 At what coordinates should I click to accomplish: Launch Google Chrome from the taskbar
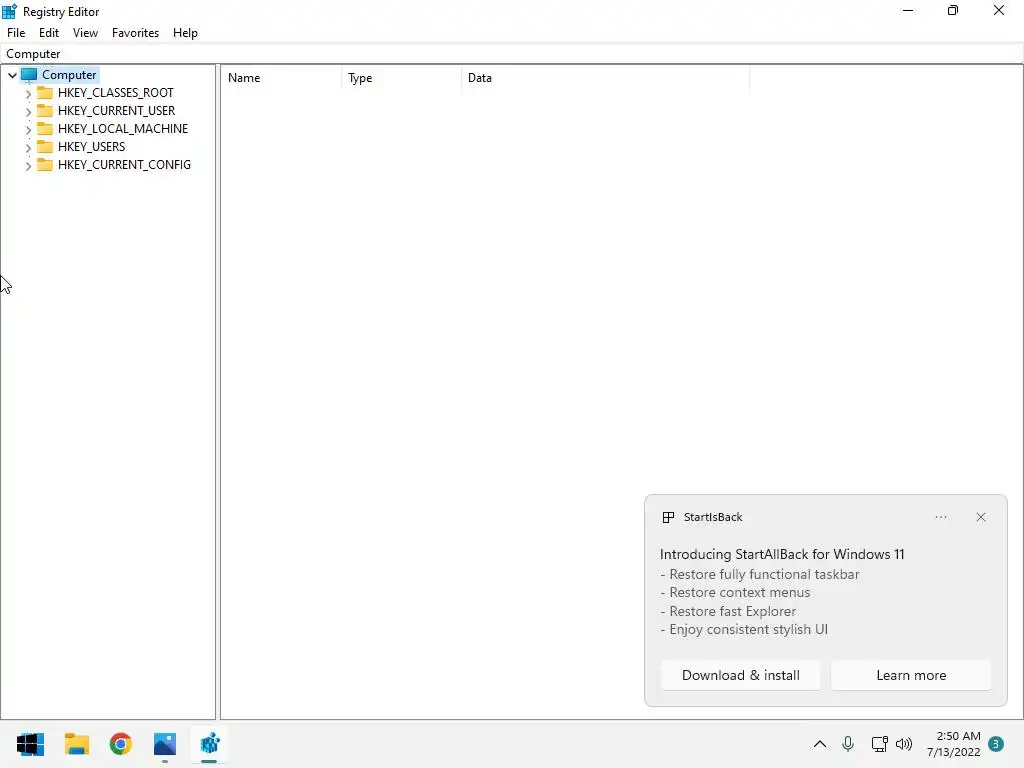(x=120, y=744)
